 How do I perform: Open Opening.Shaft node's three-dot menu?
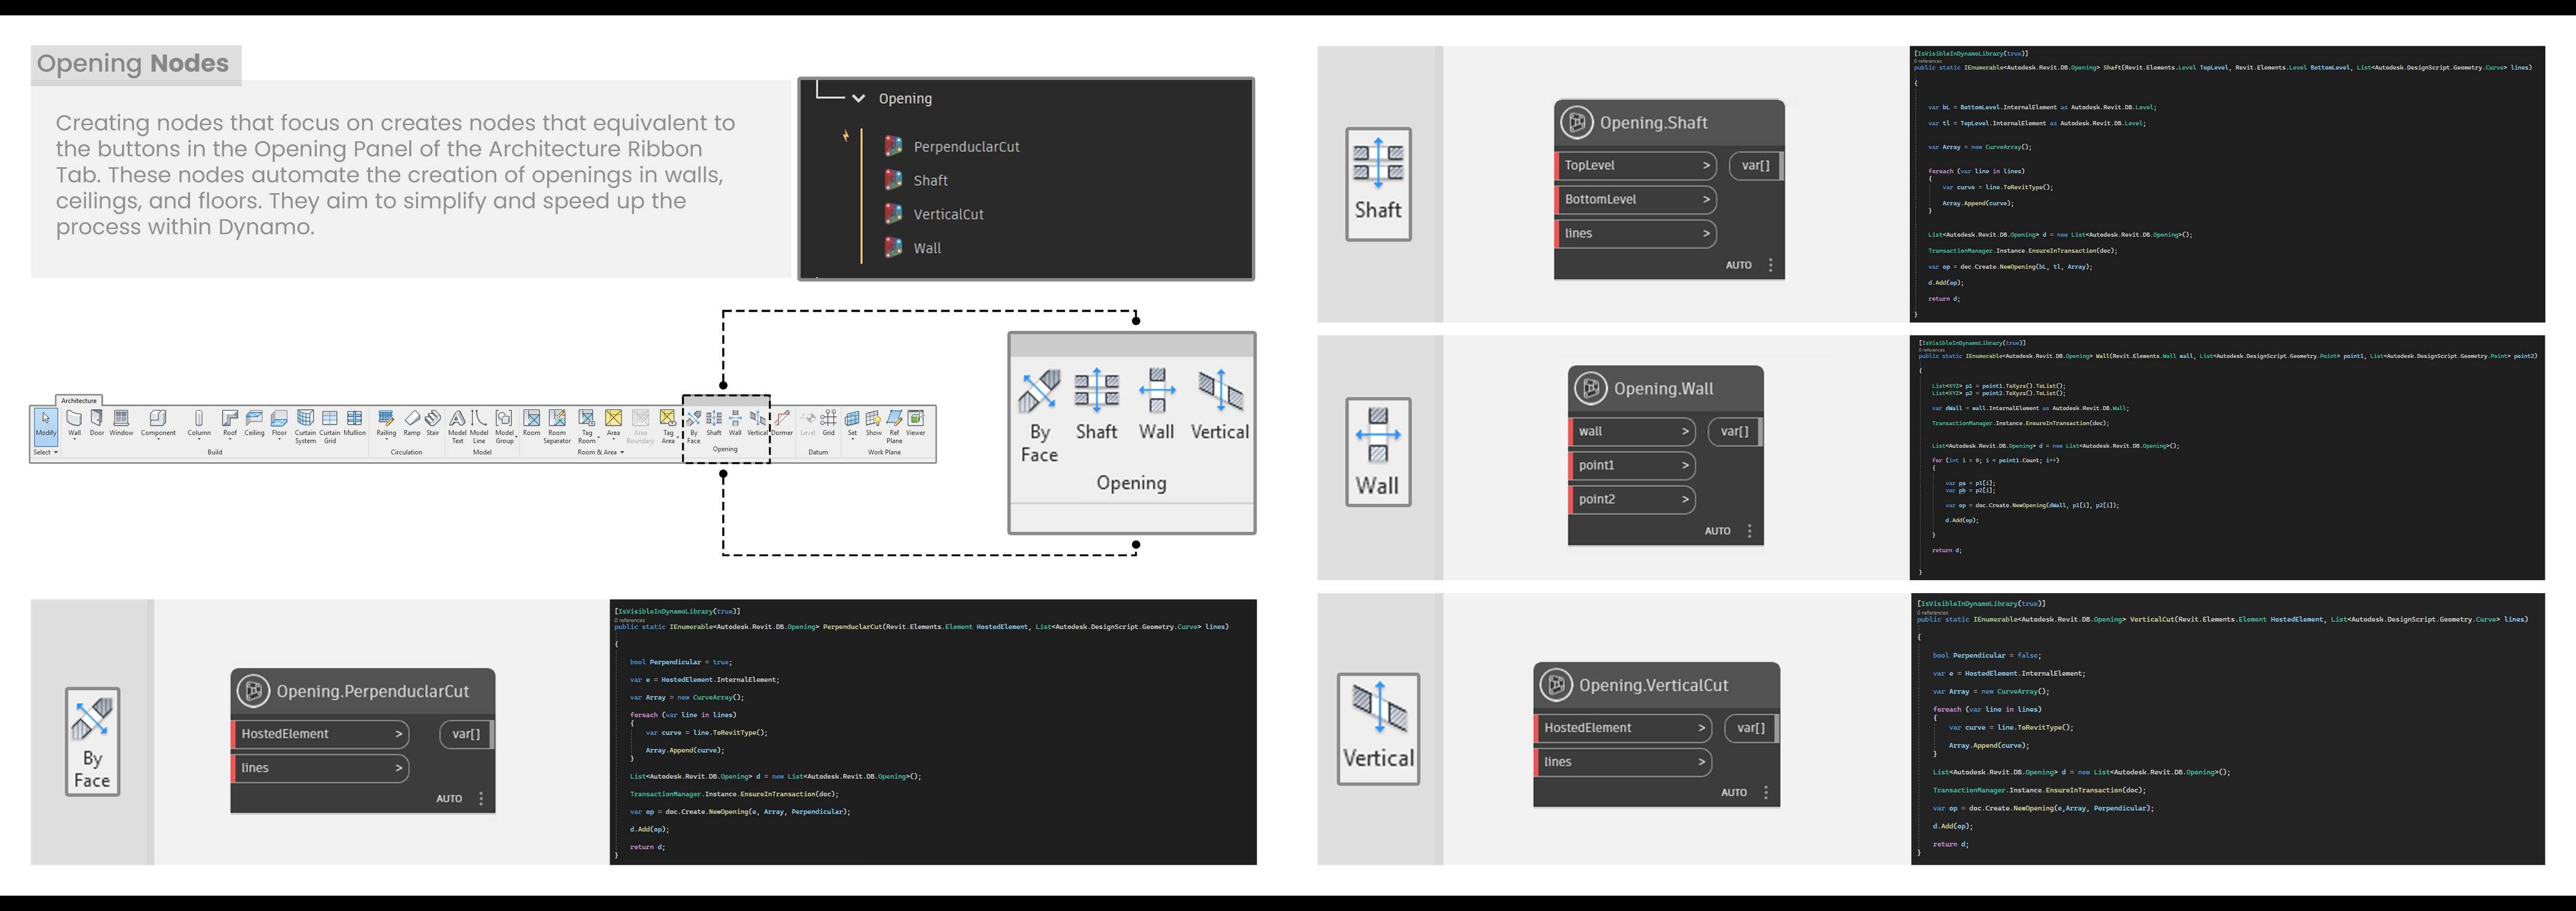1770,265
